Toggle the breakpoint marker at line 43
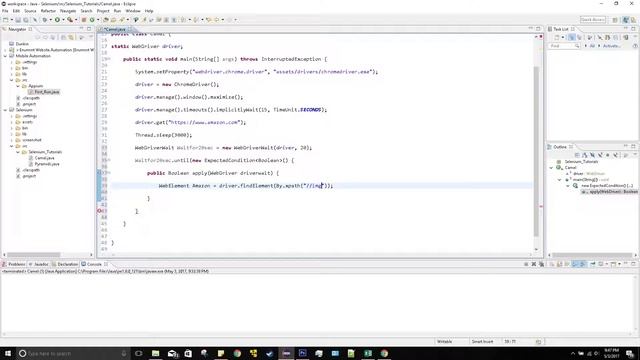 point(99,211)
